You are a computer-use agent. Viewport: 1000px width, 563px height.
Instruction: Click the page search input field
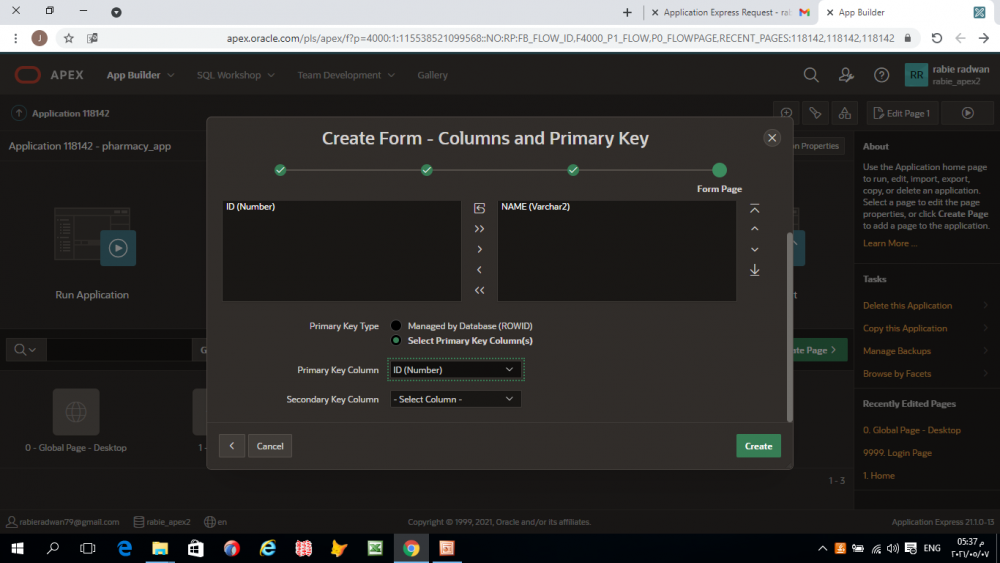[119, 349]
